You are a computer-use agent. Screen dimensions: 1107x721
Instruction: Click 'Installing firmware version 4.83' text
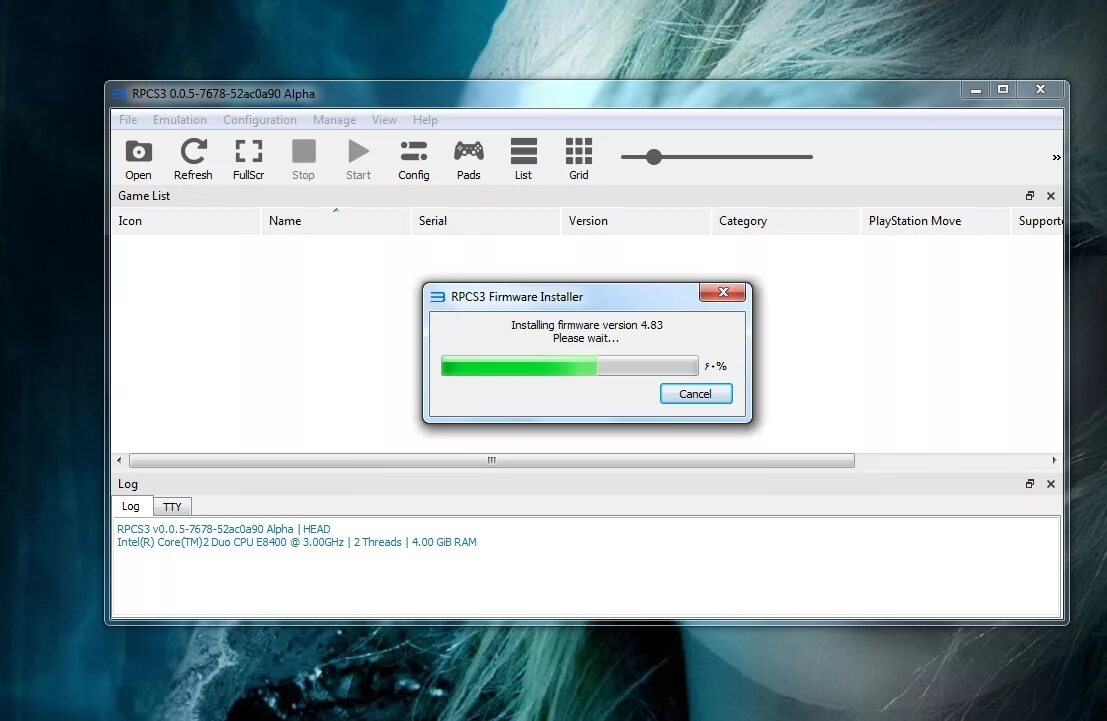pos(587,325)
